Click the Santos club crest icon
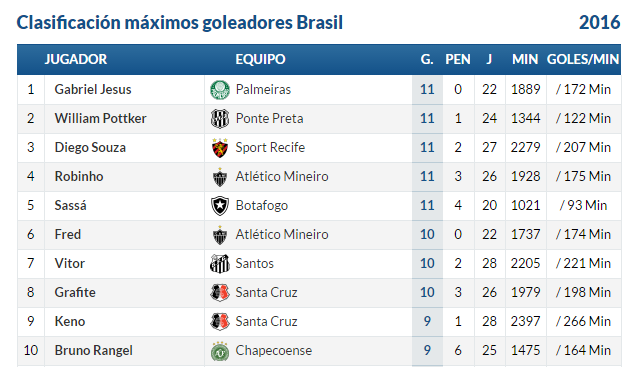The image size is (638, 367). click(x=220, y=264)
